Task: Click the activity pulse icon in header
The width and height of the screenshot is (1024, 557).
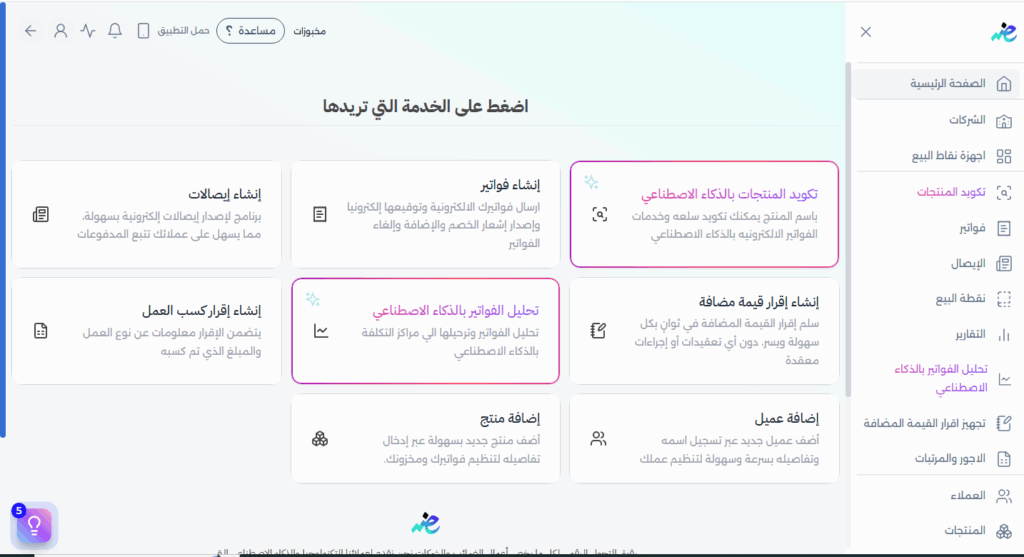Action: 88,31
